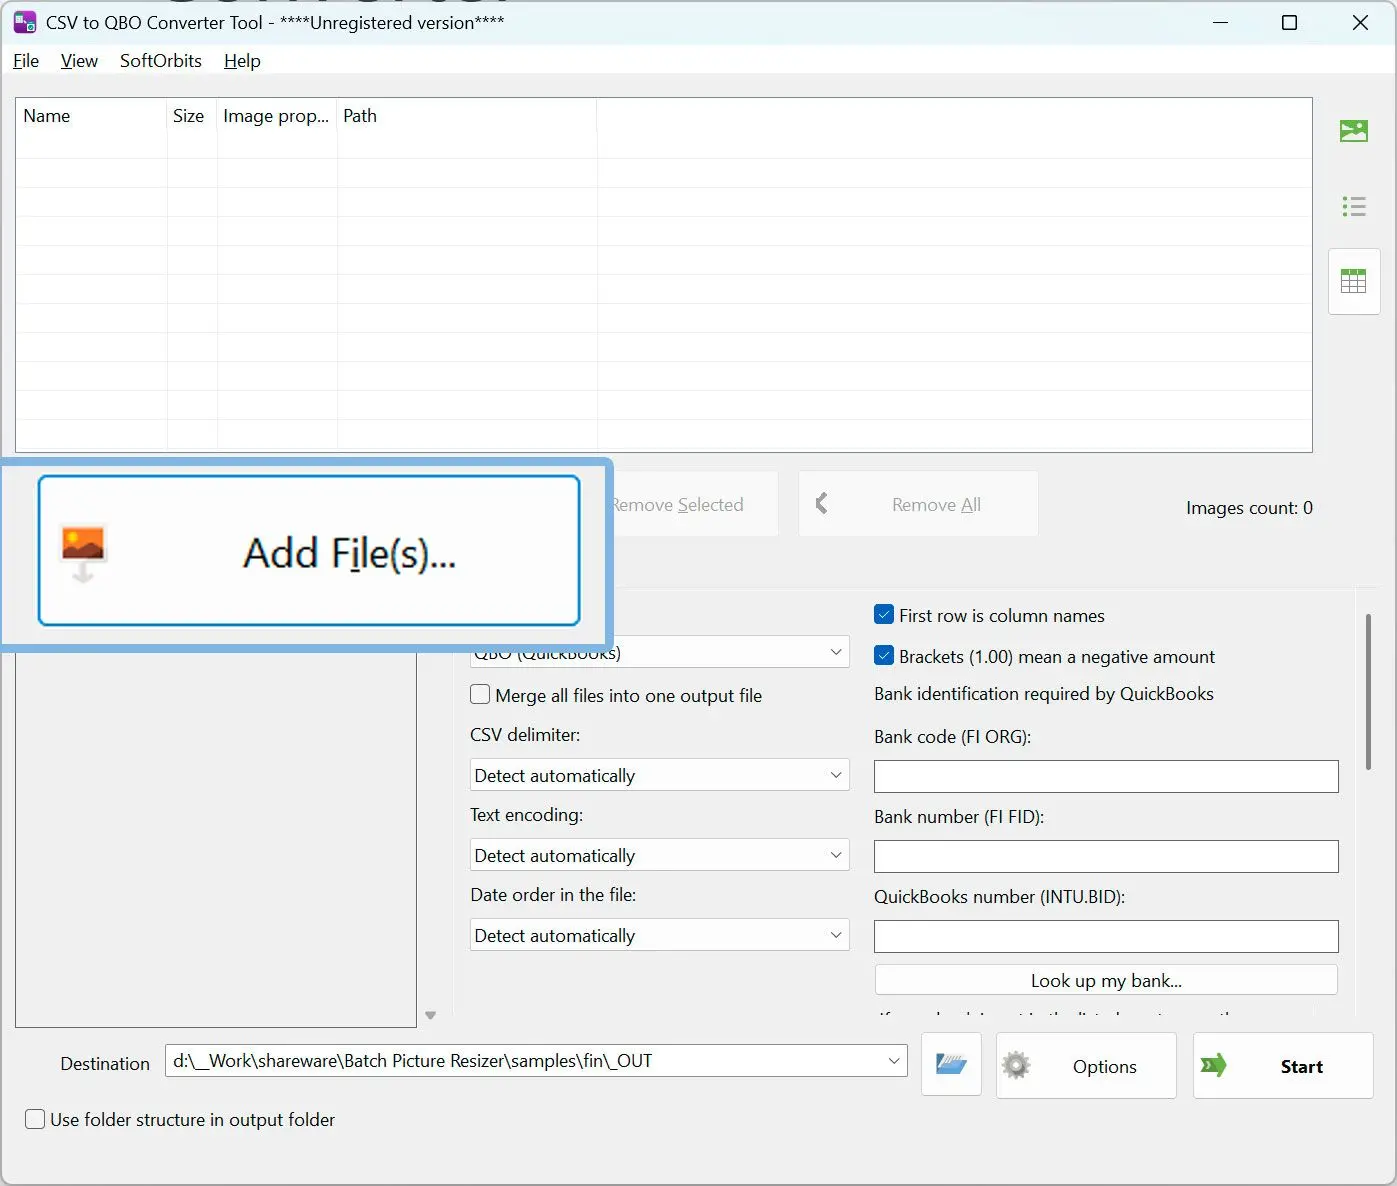
Task: Switch to thumbnail view icon
Action: [1353, 131]
